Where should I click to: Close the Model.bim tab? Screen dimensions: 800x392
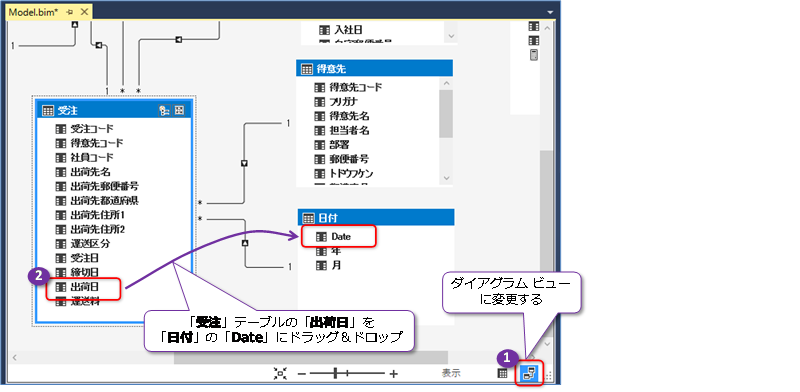[84, 12]
